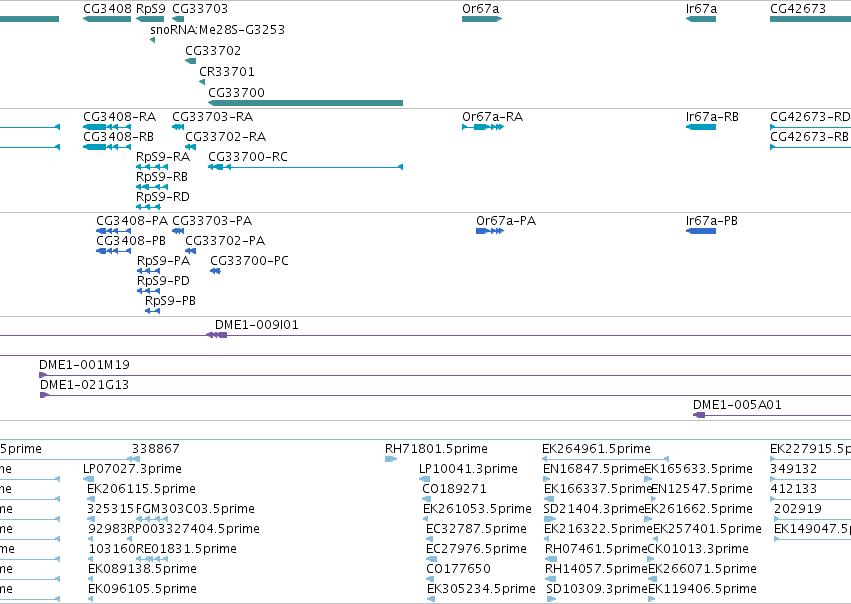851x604 pixels.
Task: Click the LP07027.3prime EST label
Action: tap(132, 469)
